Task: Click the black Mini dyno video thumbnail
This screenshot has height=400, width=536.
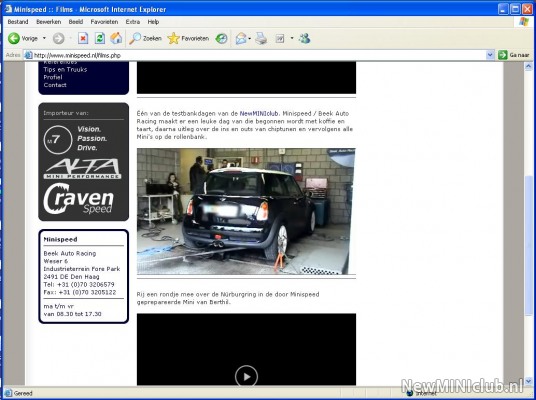Action: (x=246, y=211)
